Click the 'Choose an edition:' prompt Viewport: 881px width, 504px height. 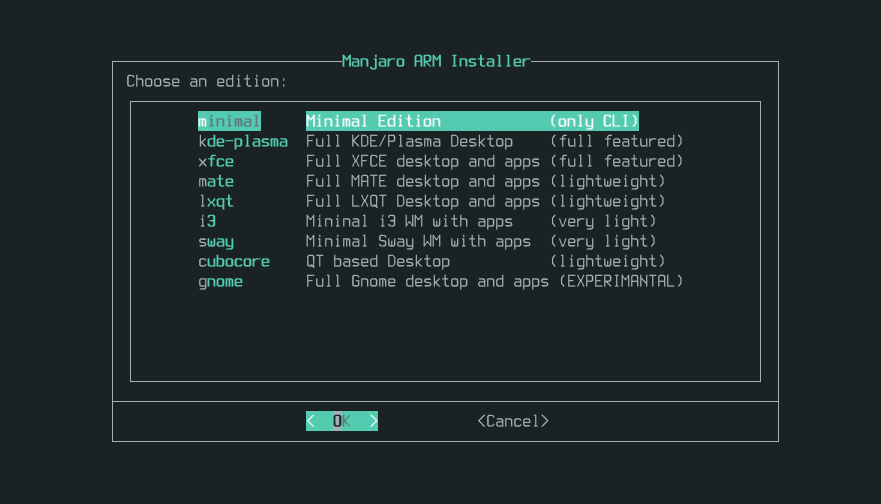[x=207, y=81]
